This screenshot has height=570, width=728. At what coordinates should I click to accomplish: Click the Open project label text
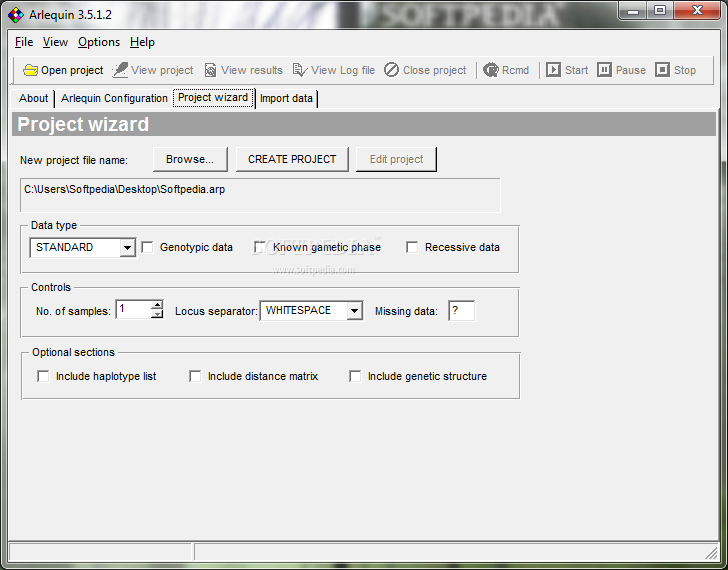[x=72, y=70]
